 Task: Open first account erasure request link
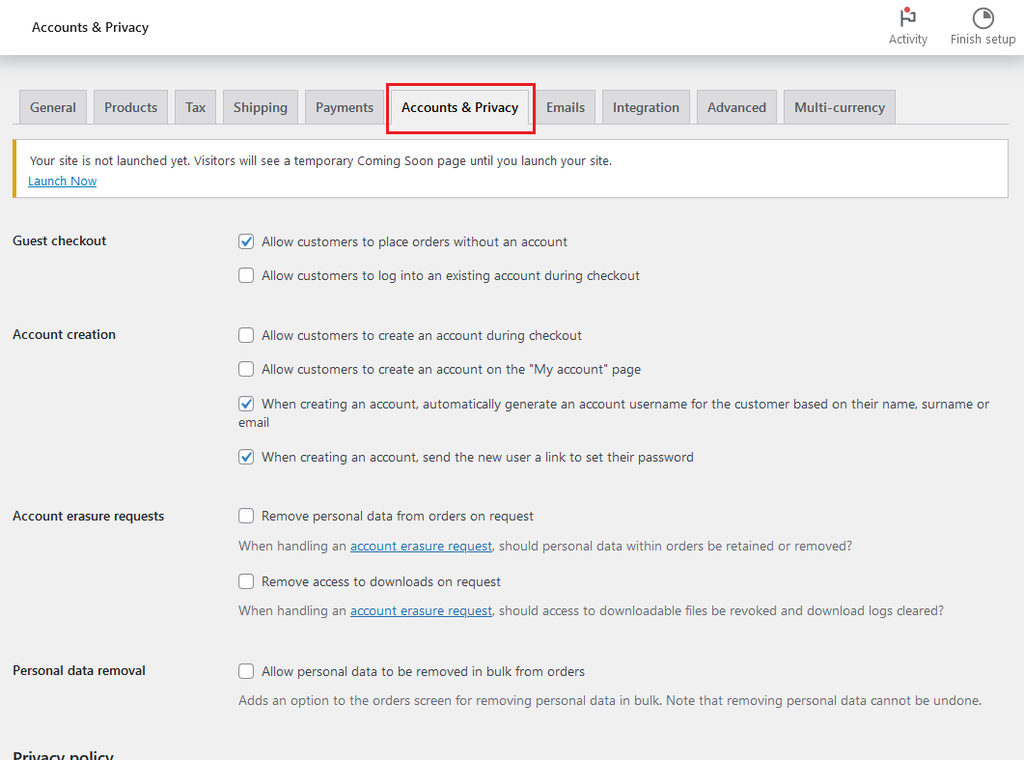coord(421,546)
